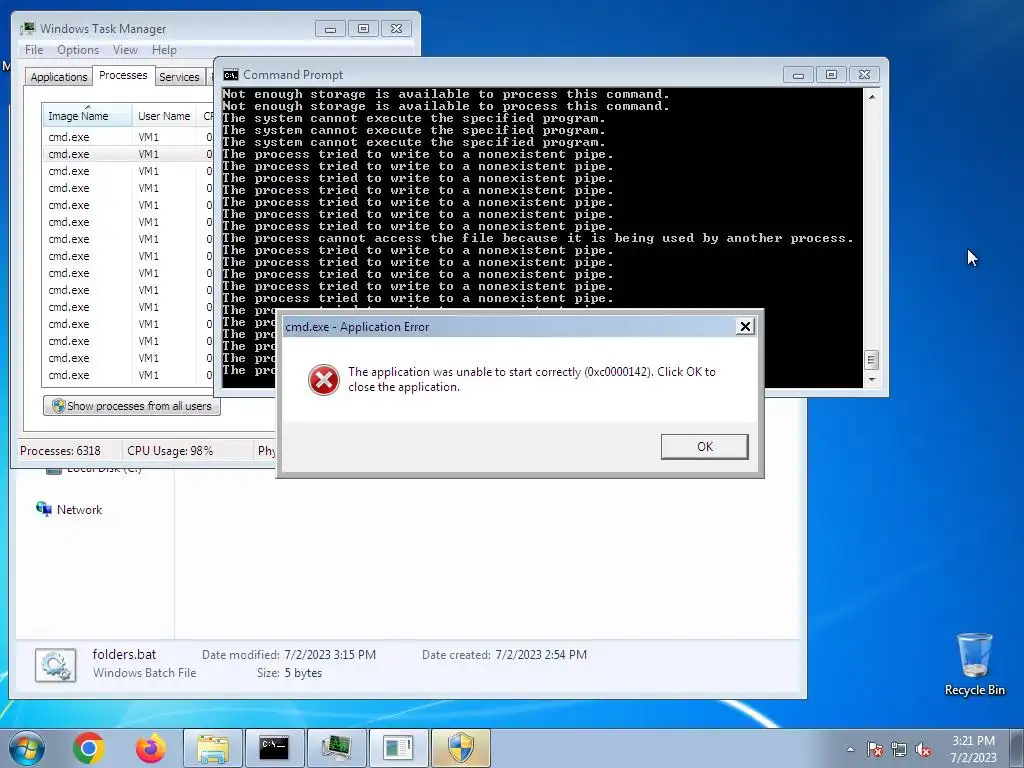Click CPU Usage: 98% in status bar

(170, 451)
